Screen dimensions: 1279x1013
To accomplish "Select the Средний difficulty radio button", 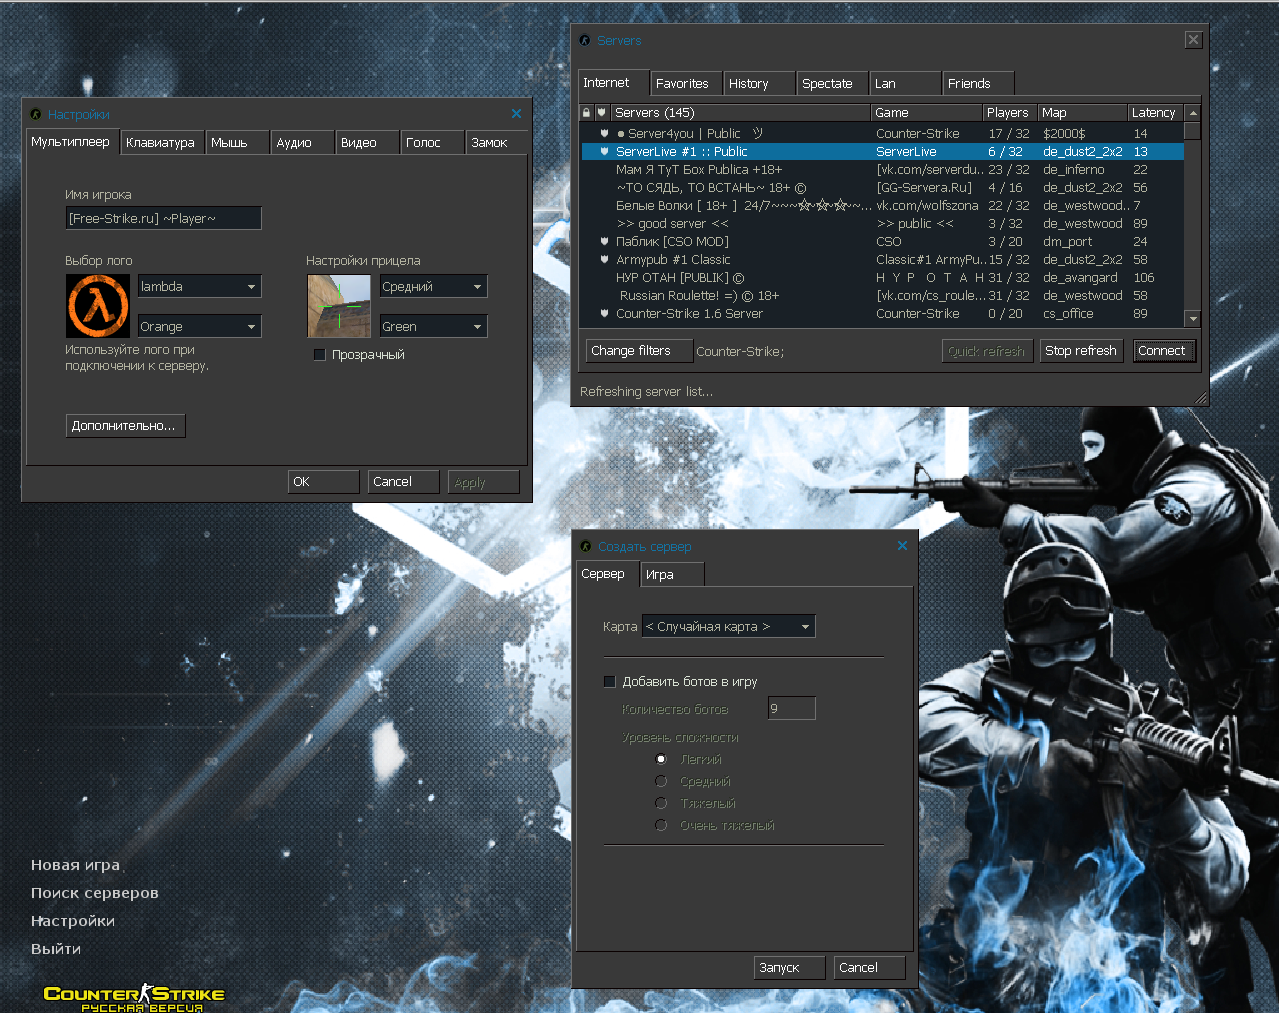I will (661, 781).
